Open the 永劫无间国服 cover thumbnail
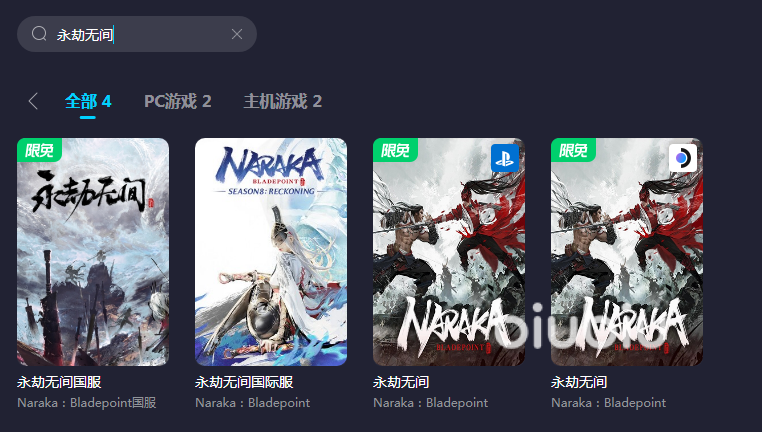 coord(93,252)
